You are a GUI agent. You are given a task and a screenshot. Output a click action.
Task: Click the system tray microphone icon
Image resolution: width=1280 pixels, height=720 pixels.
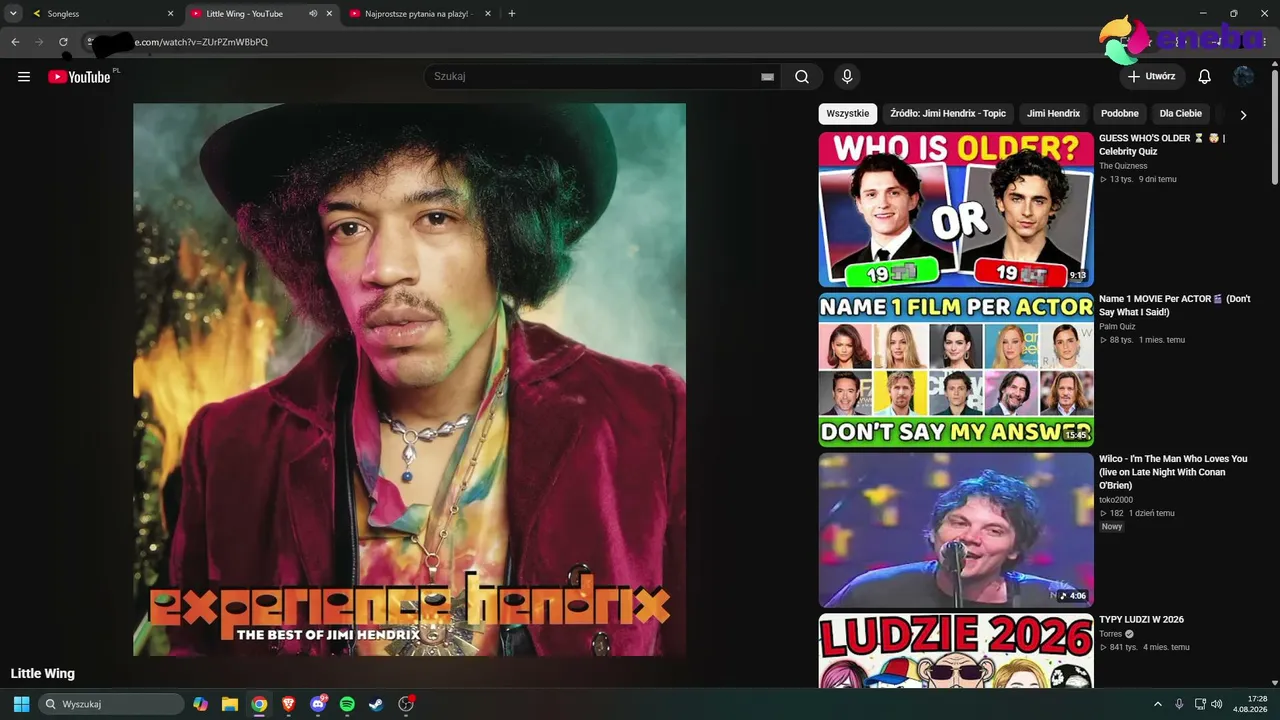pos(1180,704)
